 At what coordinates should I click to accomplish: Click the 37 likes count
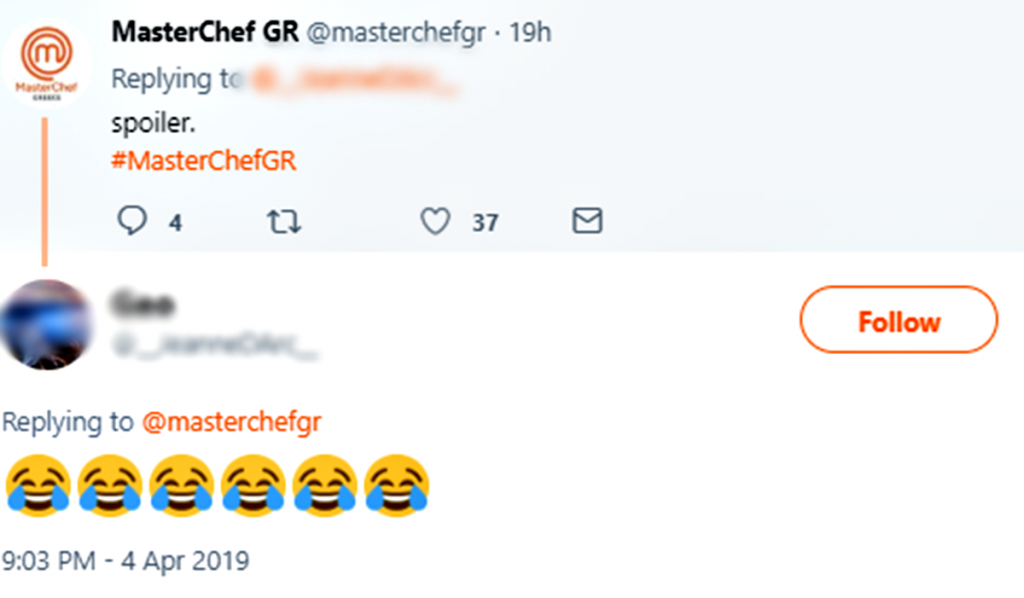point(485,223)
